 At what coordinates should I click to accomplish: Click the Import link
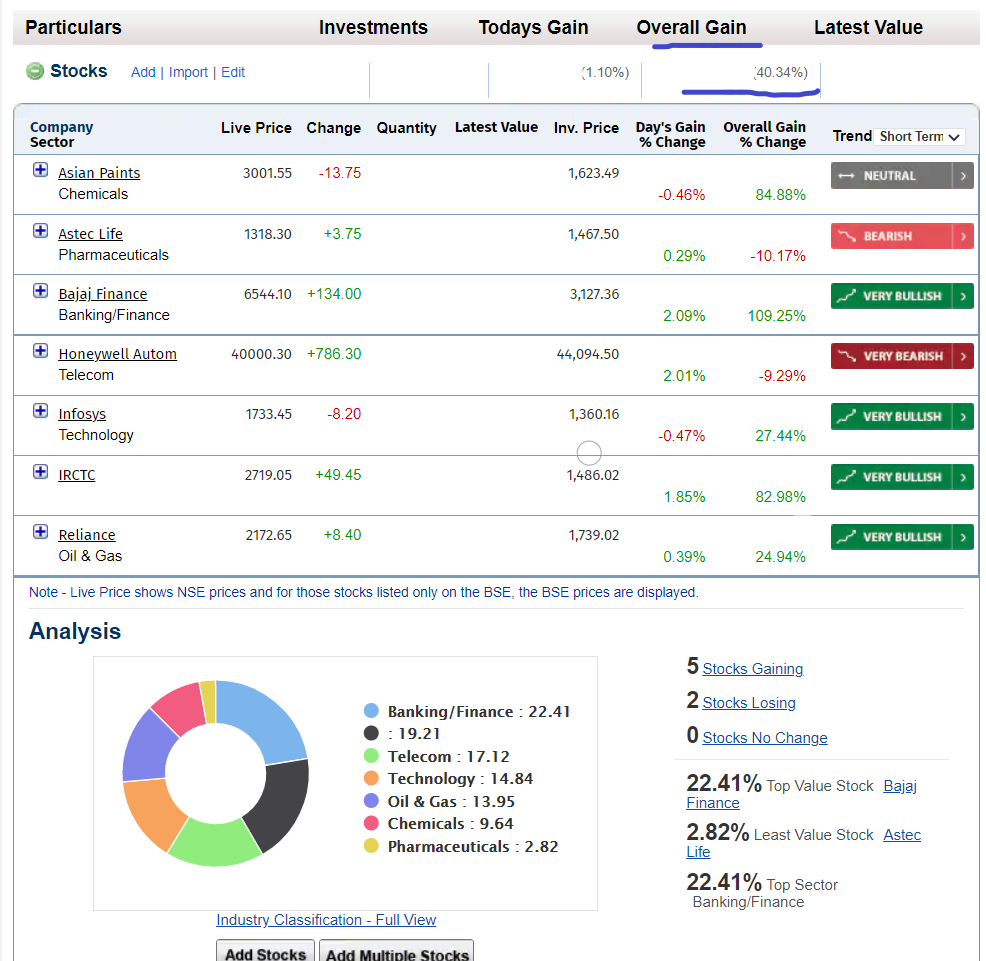(188, 72)
